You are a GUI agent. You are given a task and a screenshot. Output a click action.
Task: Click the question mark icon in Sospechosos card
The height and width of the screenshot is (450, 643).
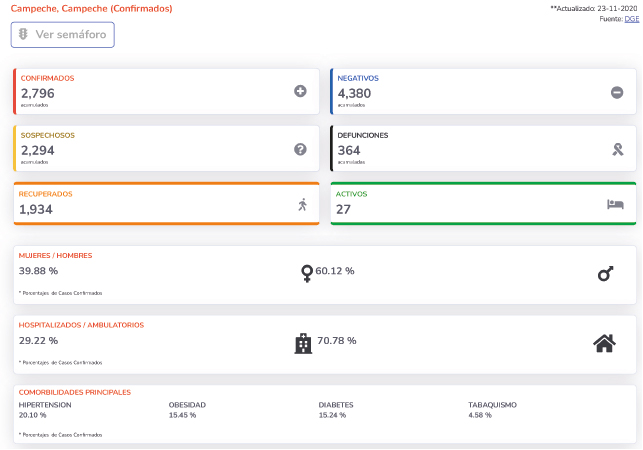click(300, 149)
